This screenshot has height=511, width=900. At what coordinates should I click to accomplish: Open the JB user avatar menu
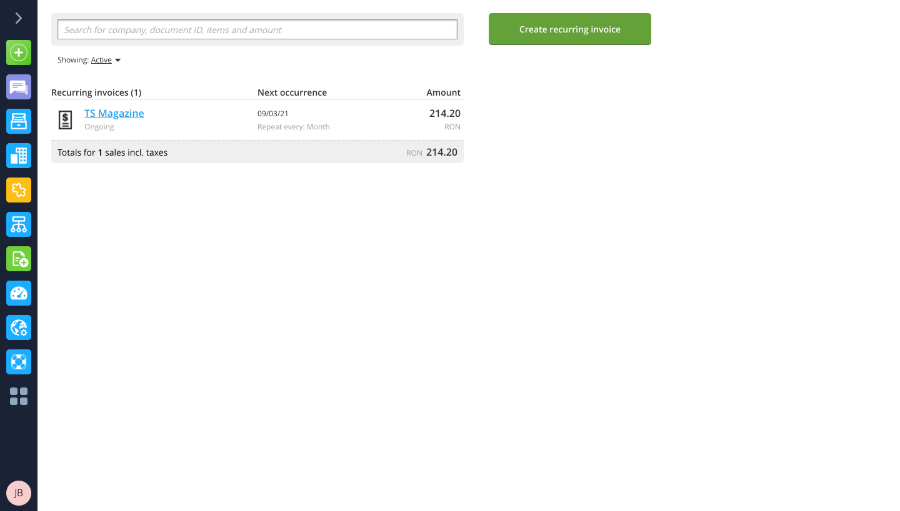tap(18, 493)
